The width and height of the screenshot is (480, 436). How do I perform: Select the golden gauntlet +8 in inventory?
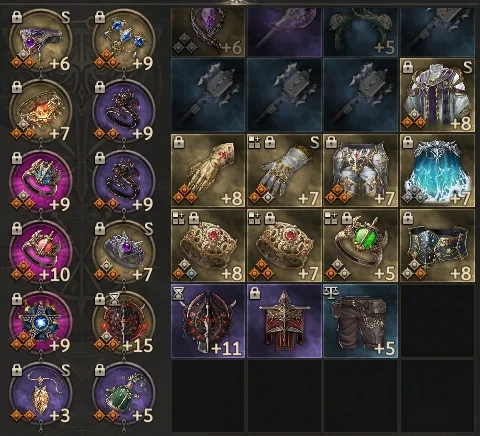tap(208, 170)
